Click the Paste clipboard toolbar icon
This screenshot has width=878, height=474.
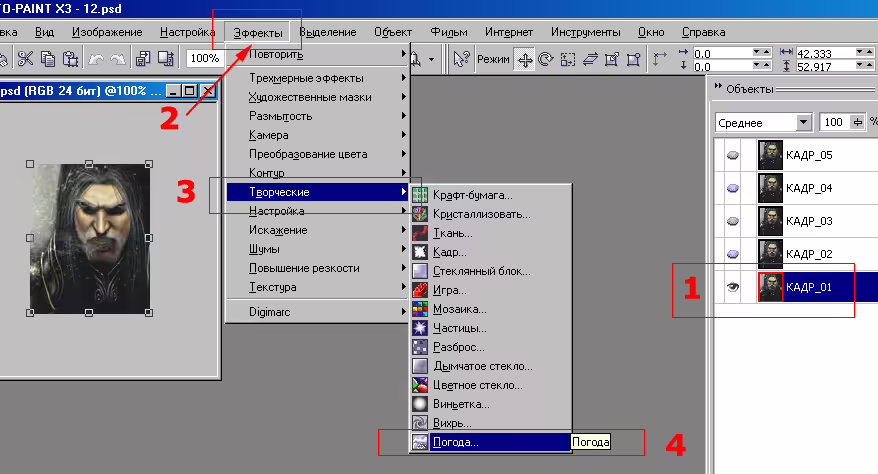pos(71,58)
